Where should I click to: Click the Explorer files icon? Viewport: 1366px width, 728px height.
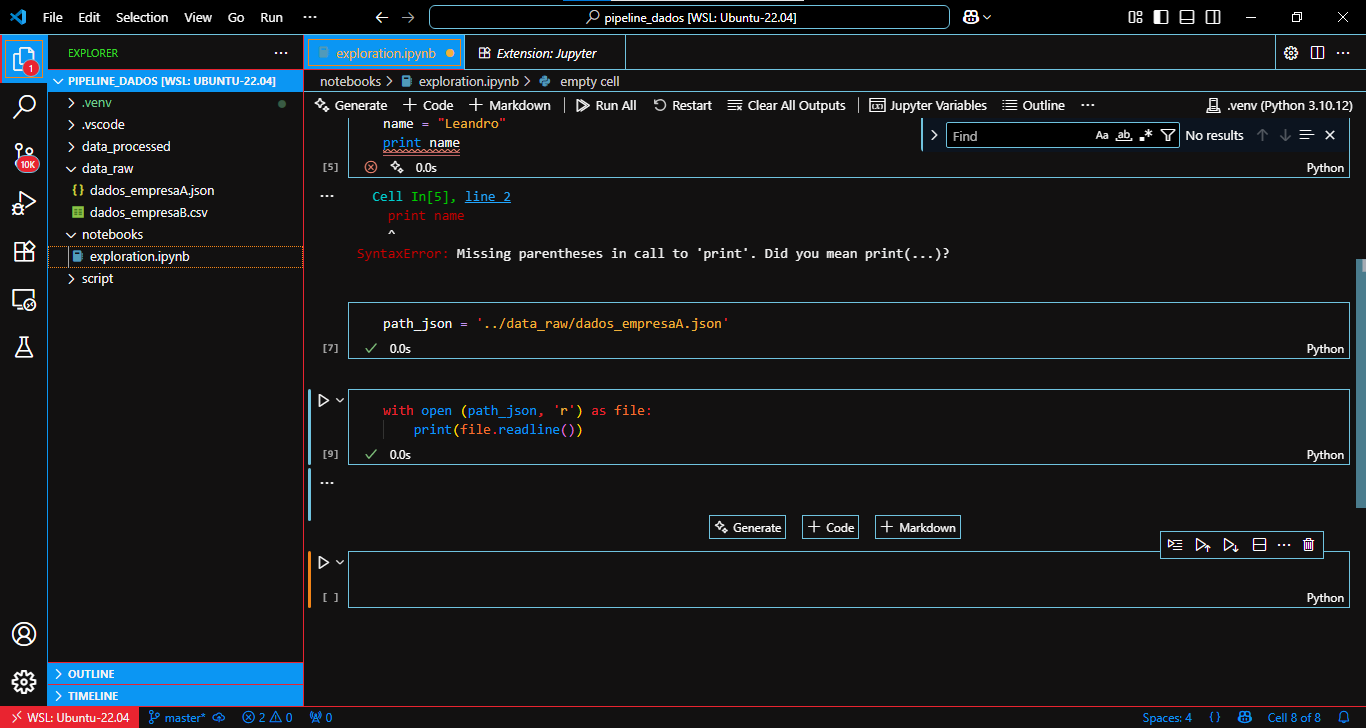pos(24,59)
